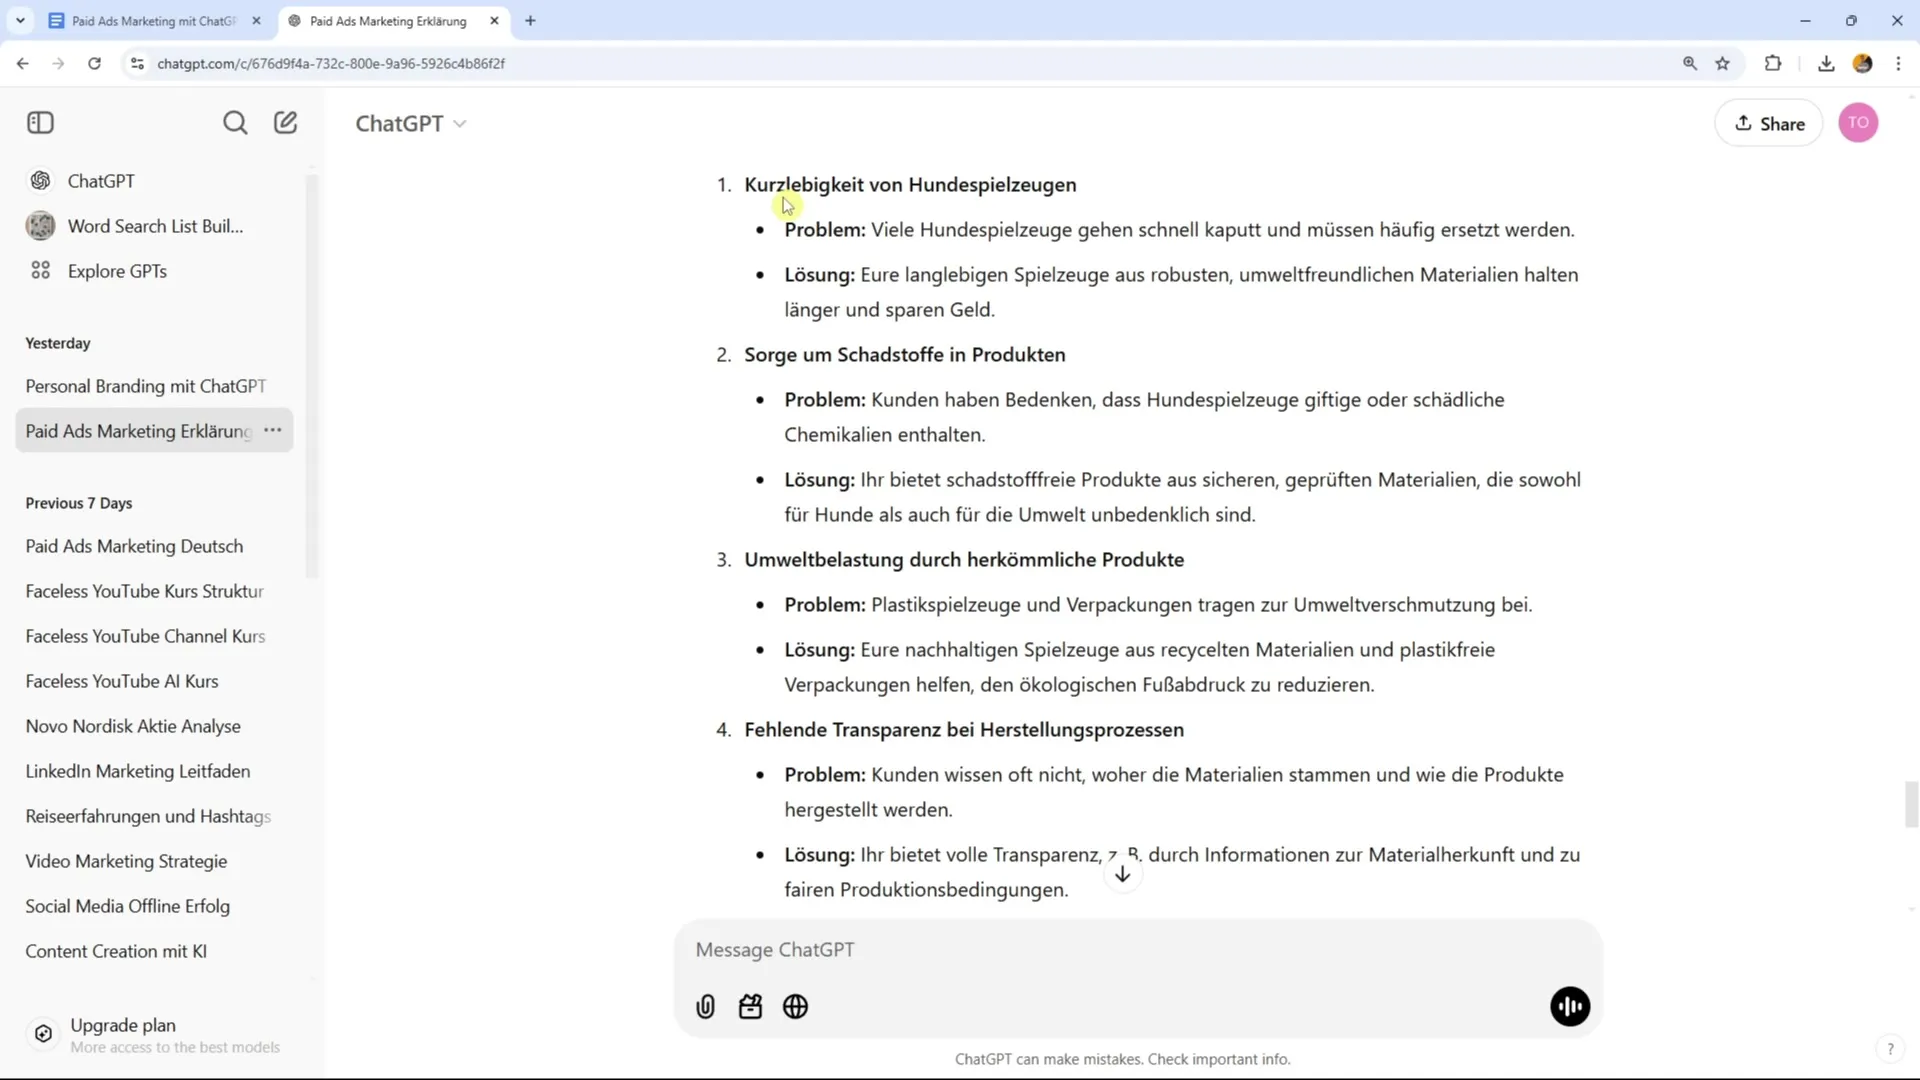Screen dimensions: 1920x1080
Task: Open the Chrome profile picture icon
Action: [x=1862, y=63]
